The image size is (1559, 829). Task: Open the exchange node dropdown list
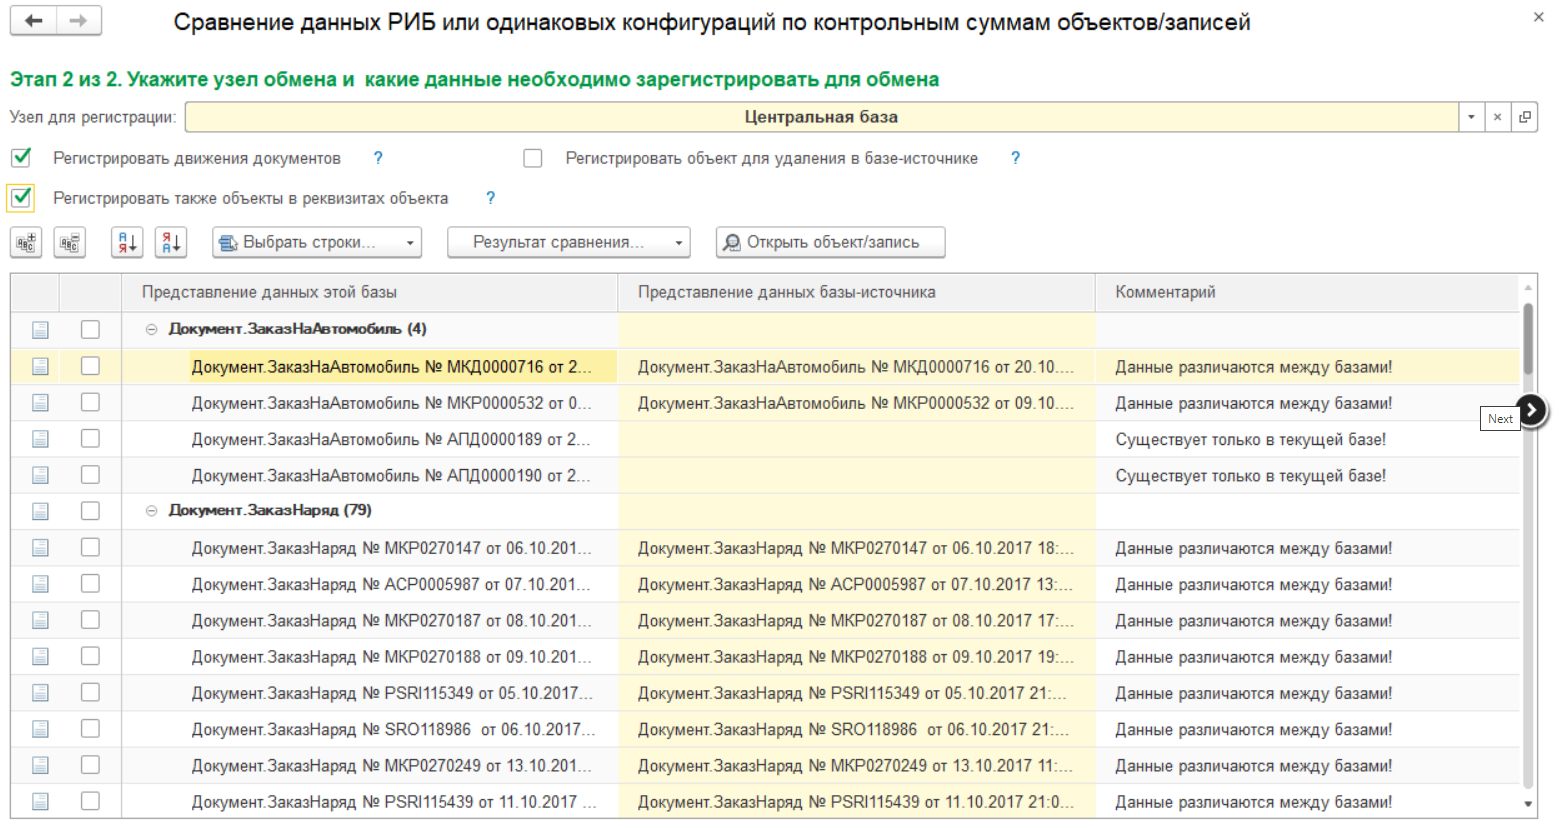pyautogui.click(x=1471, y=117)
